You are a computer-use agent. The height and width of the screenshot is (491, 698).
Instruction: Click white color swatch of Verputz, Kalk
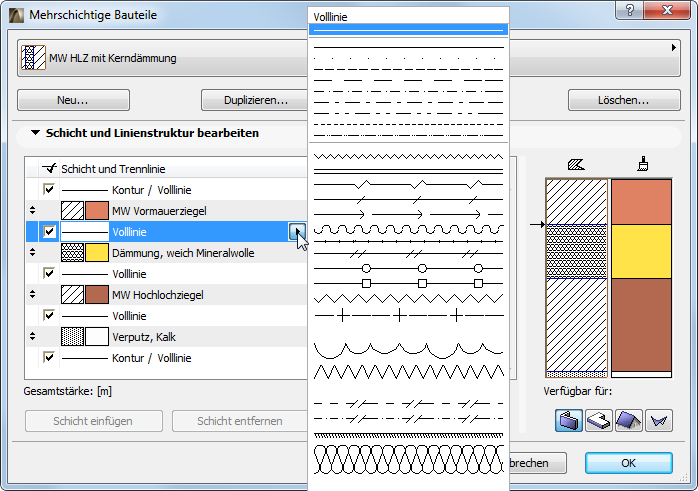click(x=97, y=337)
